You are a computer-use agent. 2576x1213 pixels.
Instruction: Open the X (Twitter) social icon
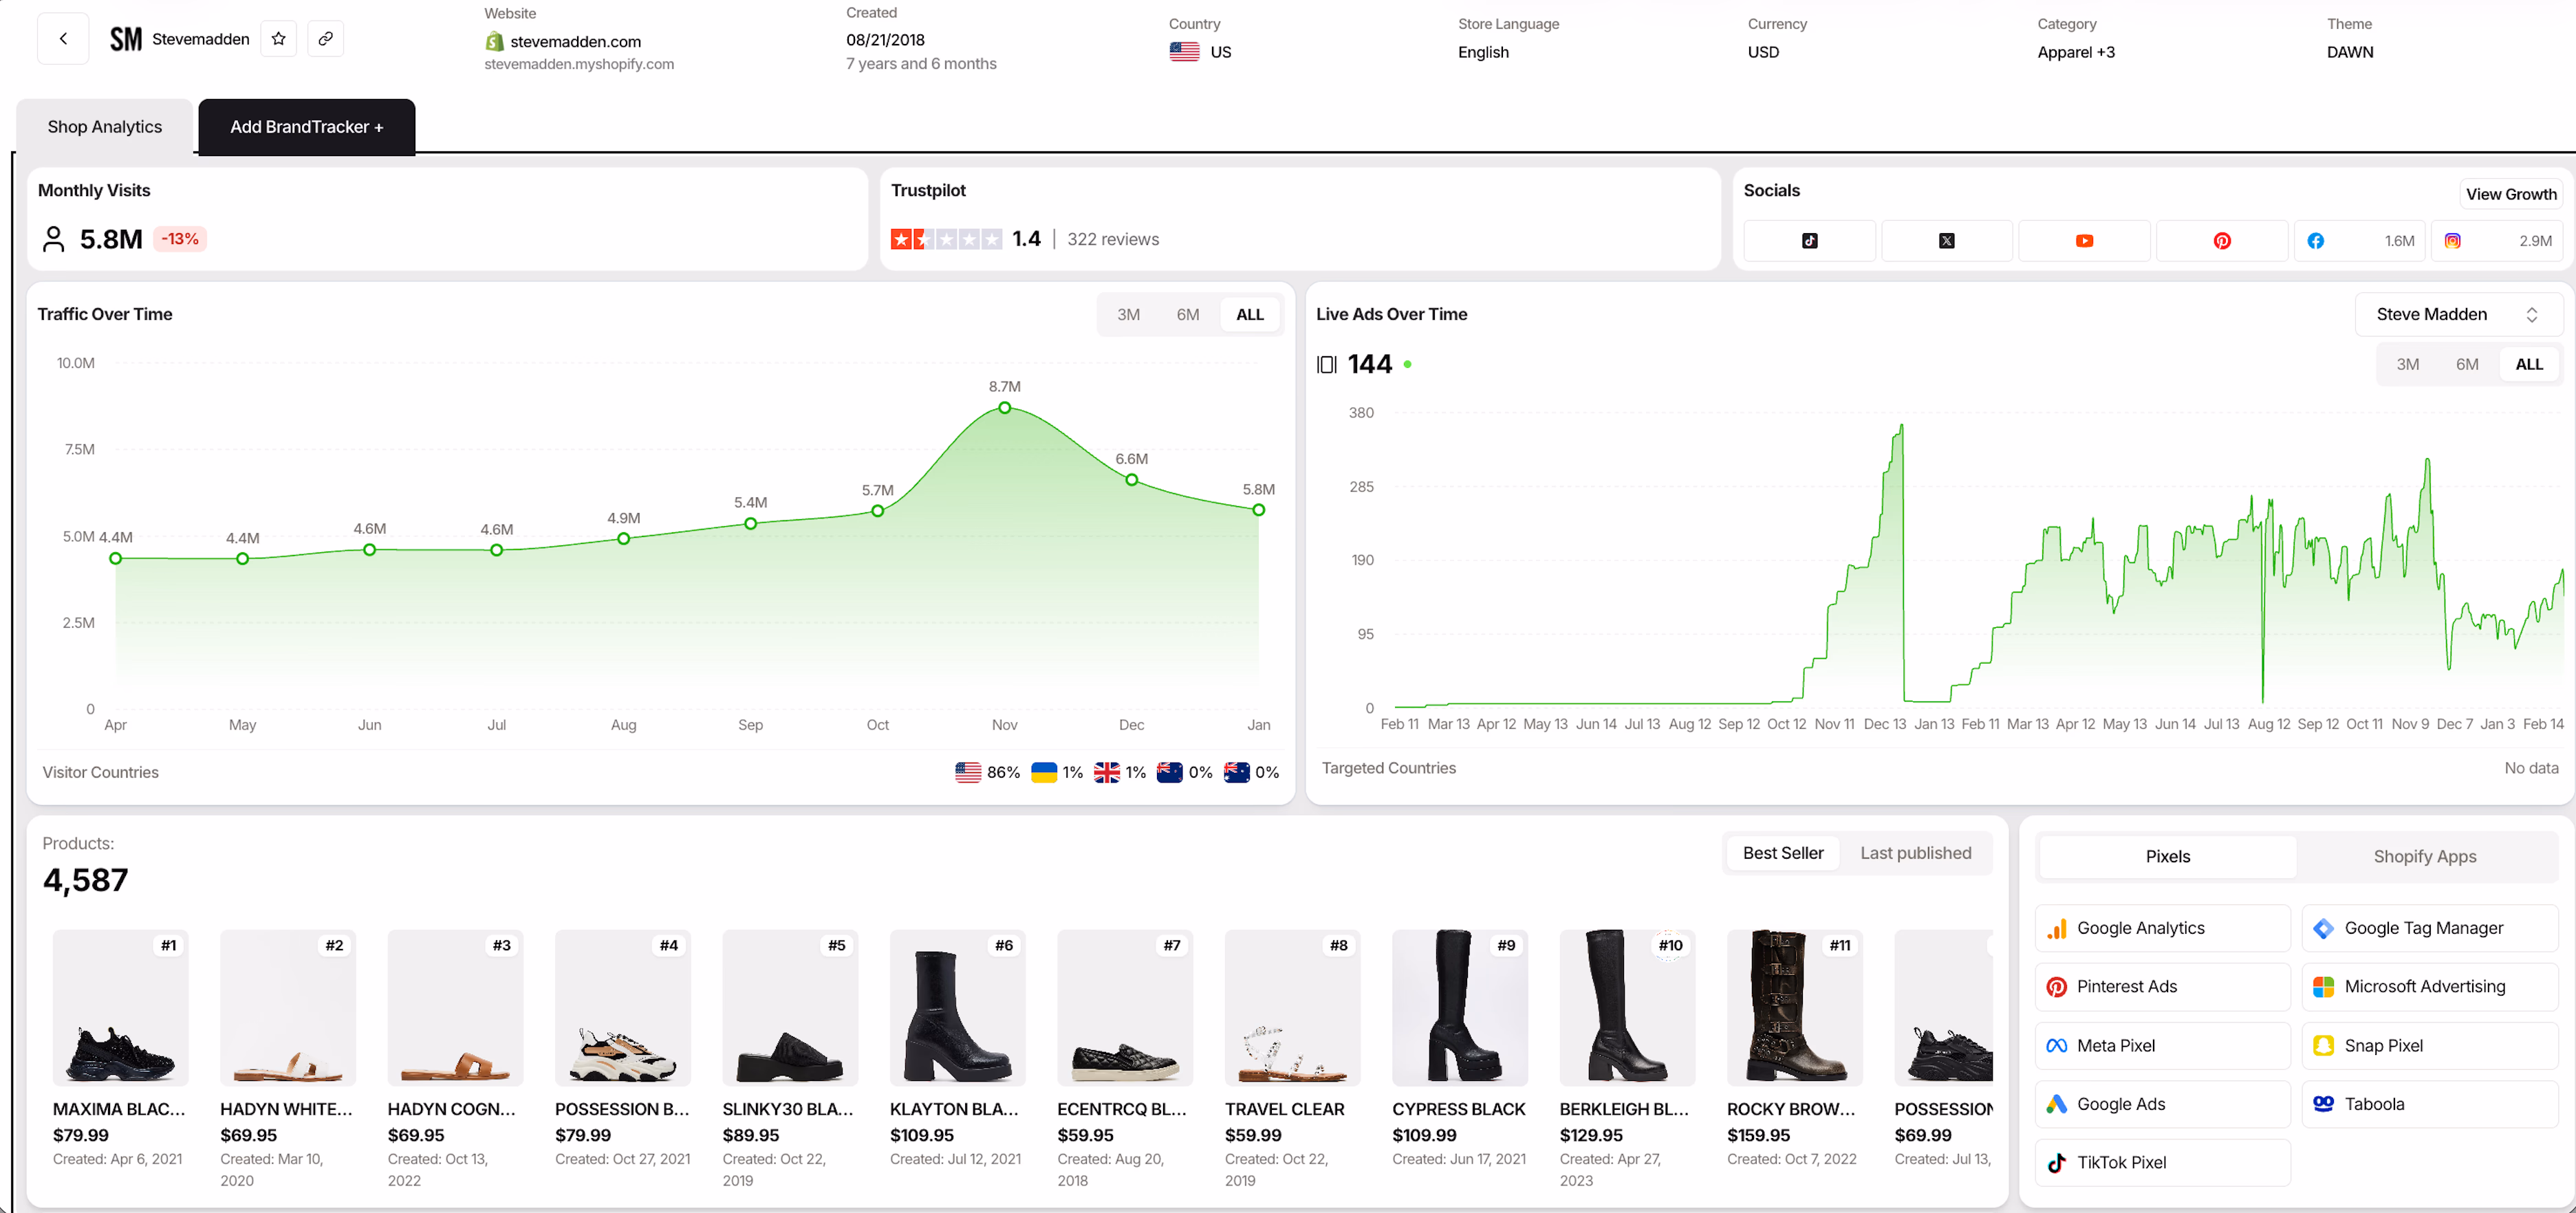pos(1946,240)
